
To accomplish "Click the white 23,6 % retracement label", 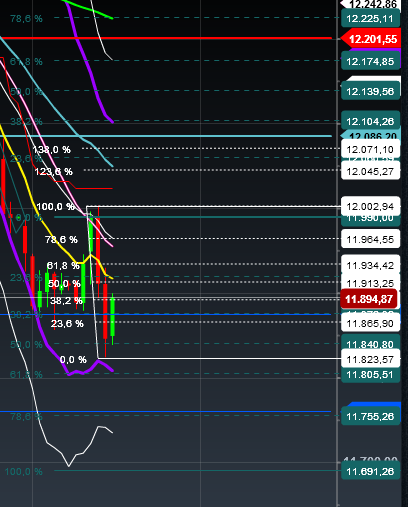I will (67, 324).
